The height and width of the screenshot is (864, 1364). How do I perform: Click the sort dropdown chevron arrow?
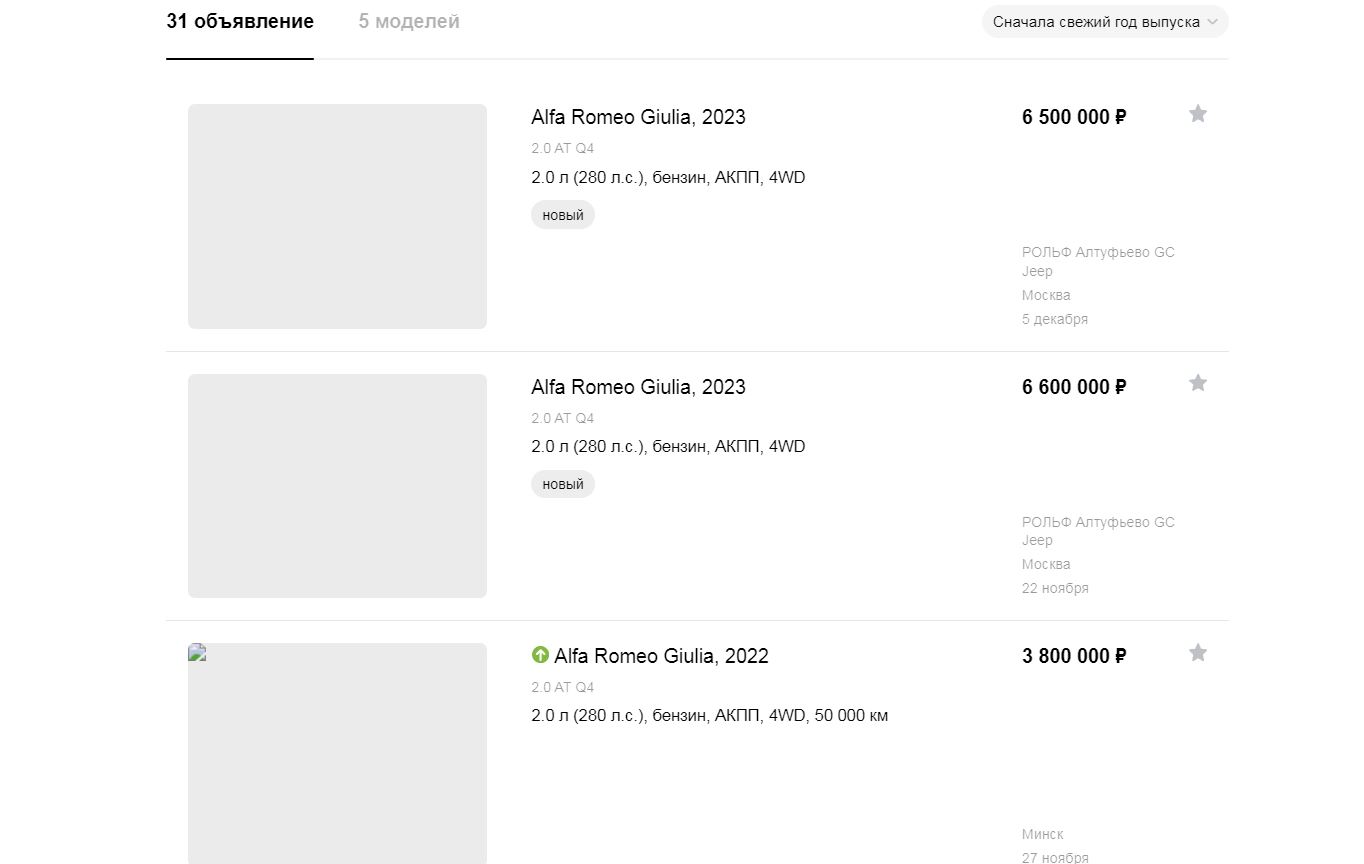pos(1212,22)
